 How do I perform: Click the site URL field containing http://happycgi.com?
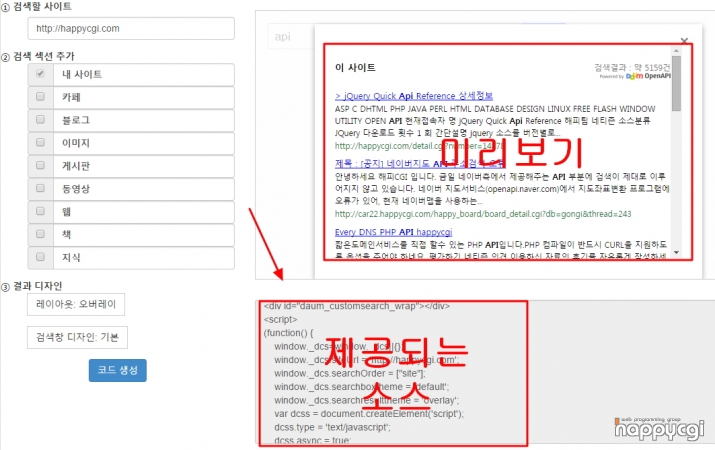click(x=131, y=28)
